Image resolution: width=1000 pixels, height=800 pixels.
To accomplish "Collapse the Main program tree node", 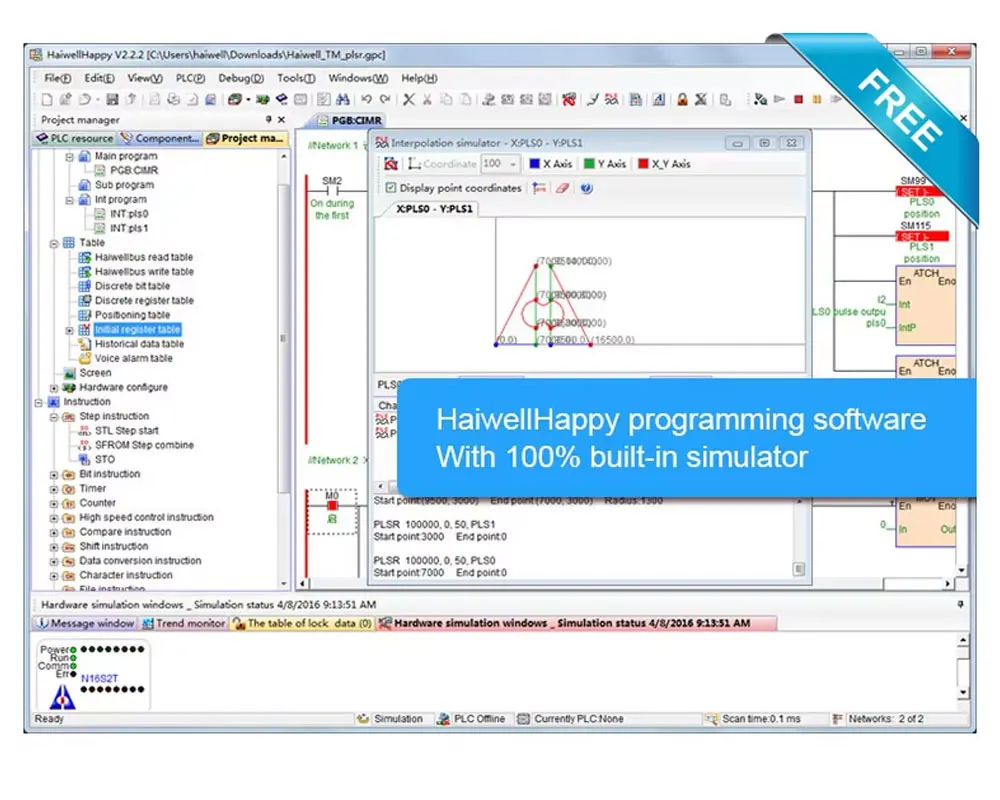I will click(70, 156).
